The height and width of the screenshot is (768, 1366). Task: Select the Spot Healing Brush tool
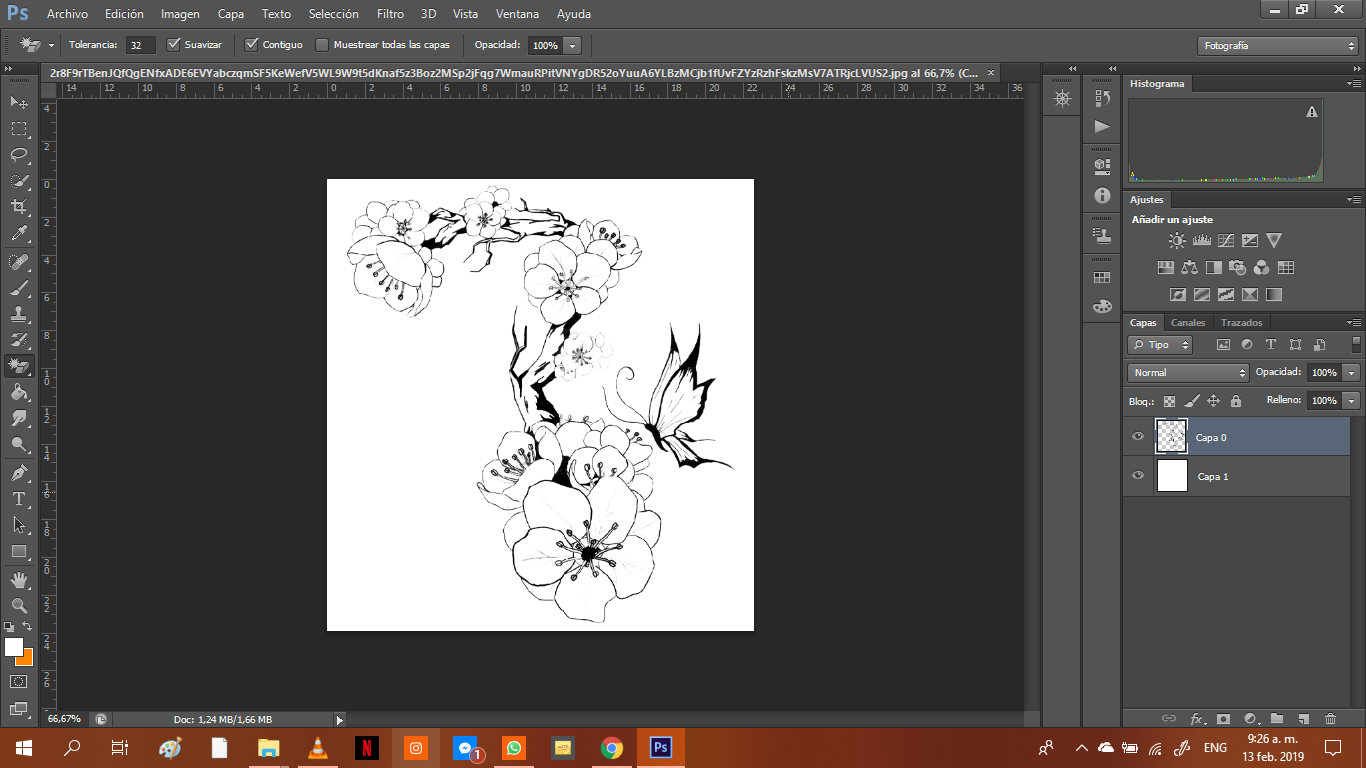[19, 261]
